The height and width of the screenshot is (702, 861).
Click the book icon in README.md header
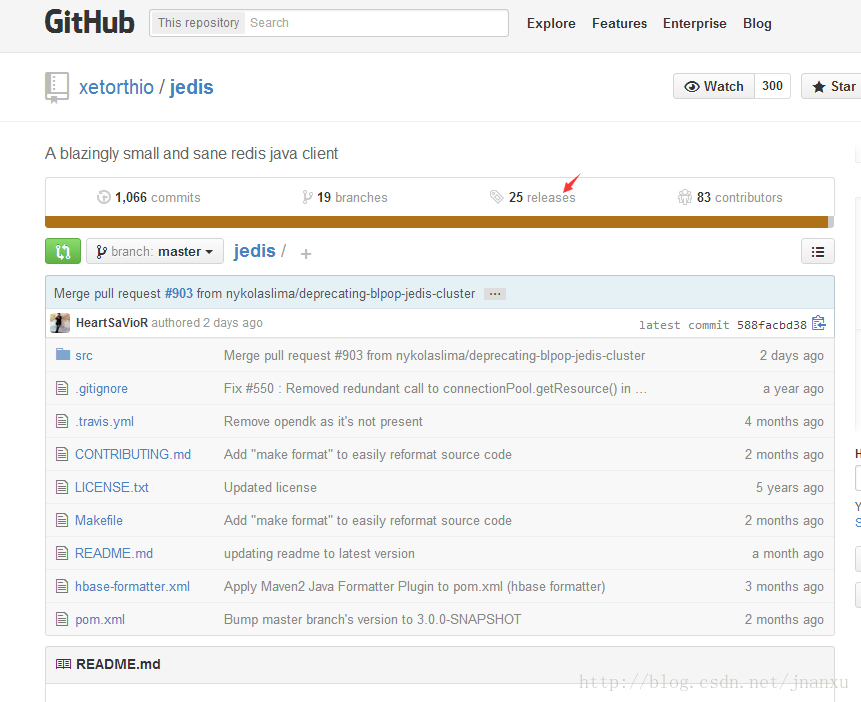[x=63, y=664]
